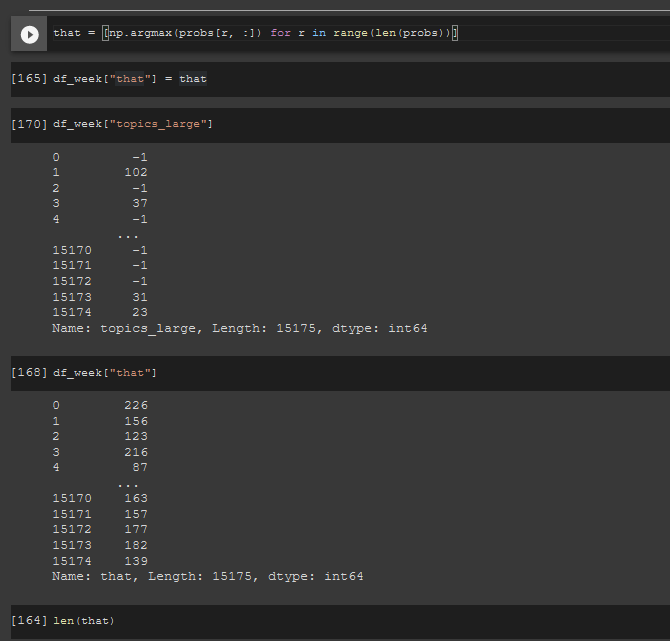The width and height of the screenshot is (670, 641).
Task: Click cell [168] code df_week["that"]
Action: coord(105,373)
